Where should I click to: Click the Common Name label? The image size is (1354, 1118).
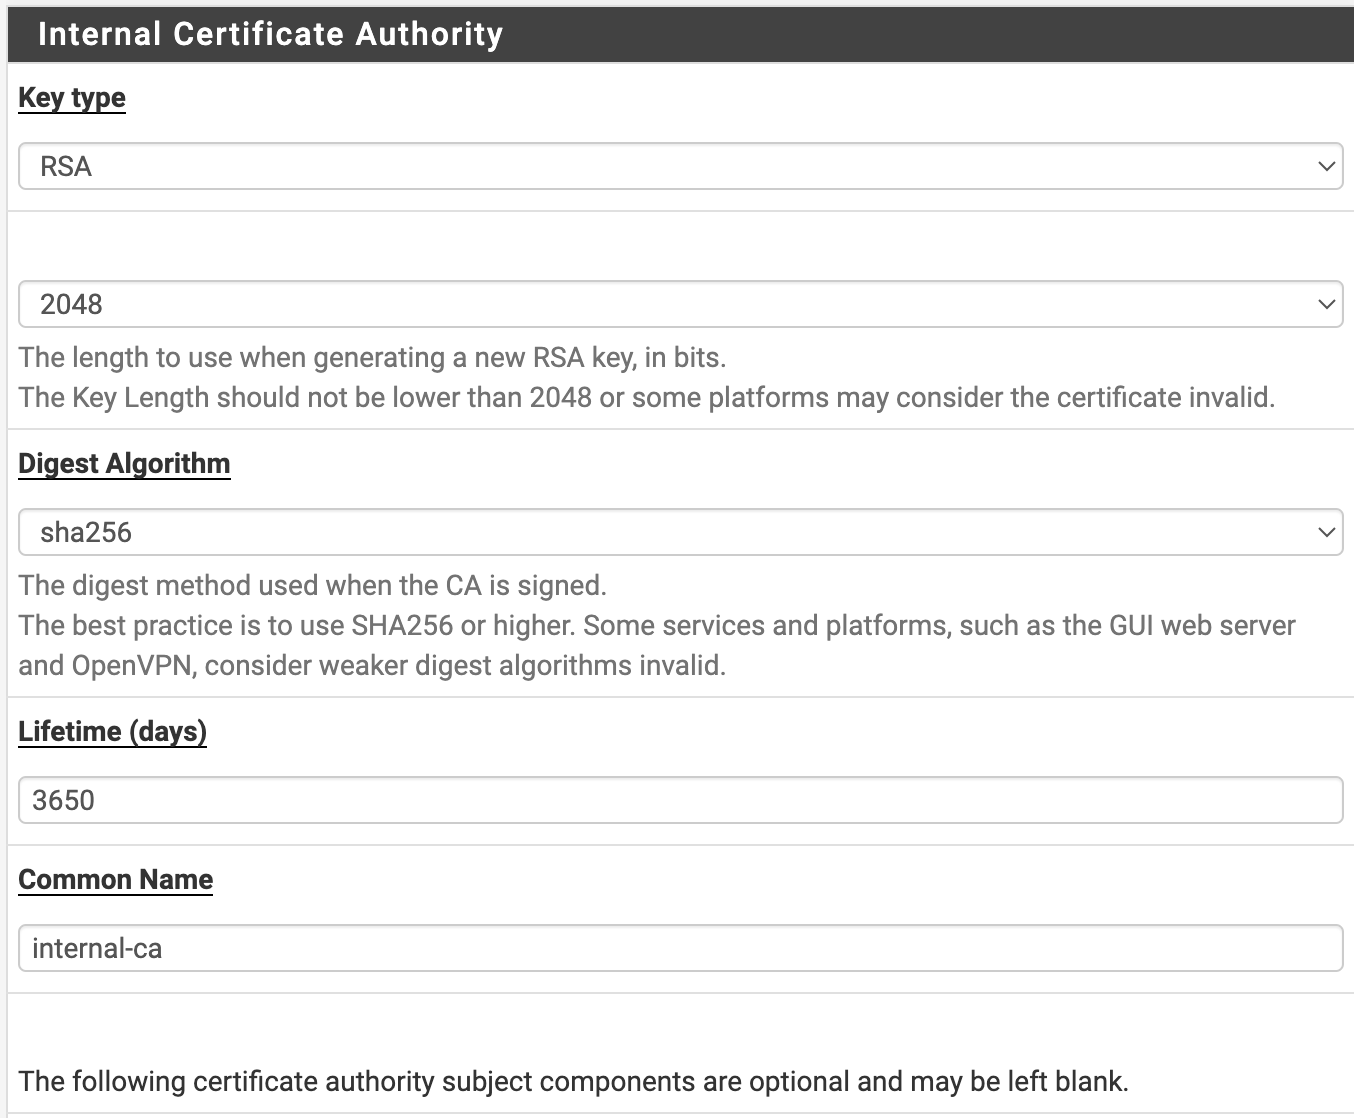coord(115,880)
